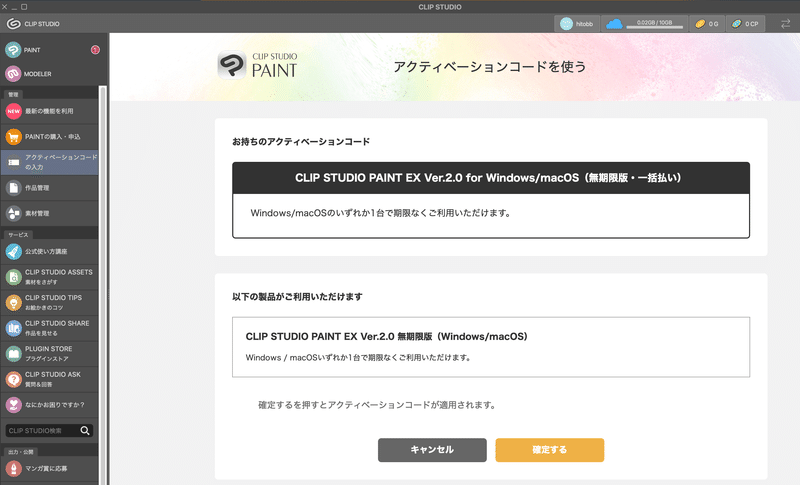The image size is (800, 485).
Task: Open the CLIP STUDIO TIPS lightbulb icon
Action: 13,302
